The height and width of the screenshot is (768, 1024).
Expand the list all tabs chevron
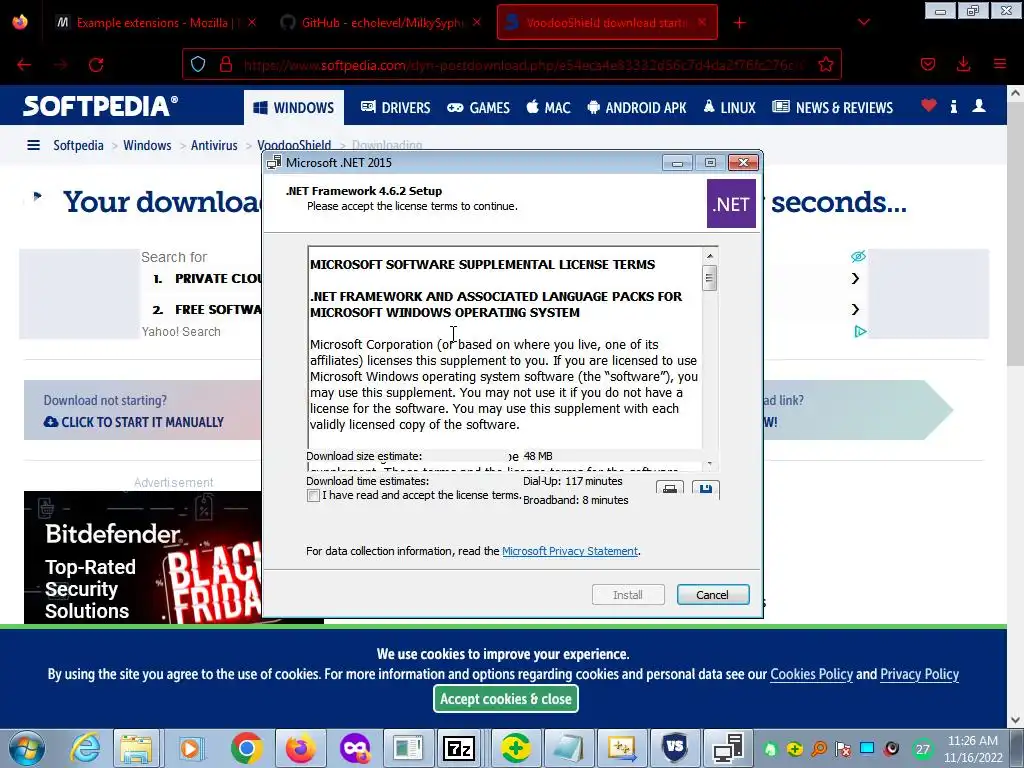pos(863,22)
